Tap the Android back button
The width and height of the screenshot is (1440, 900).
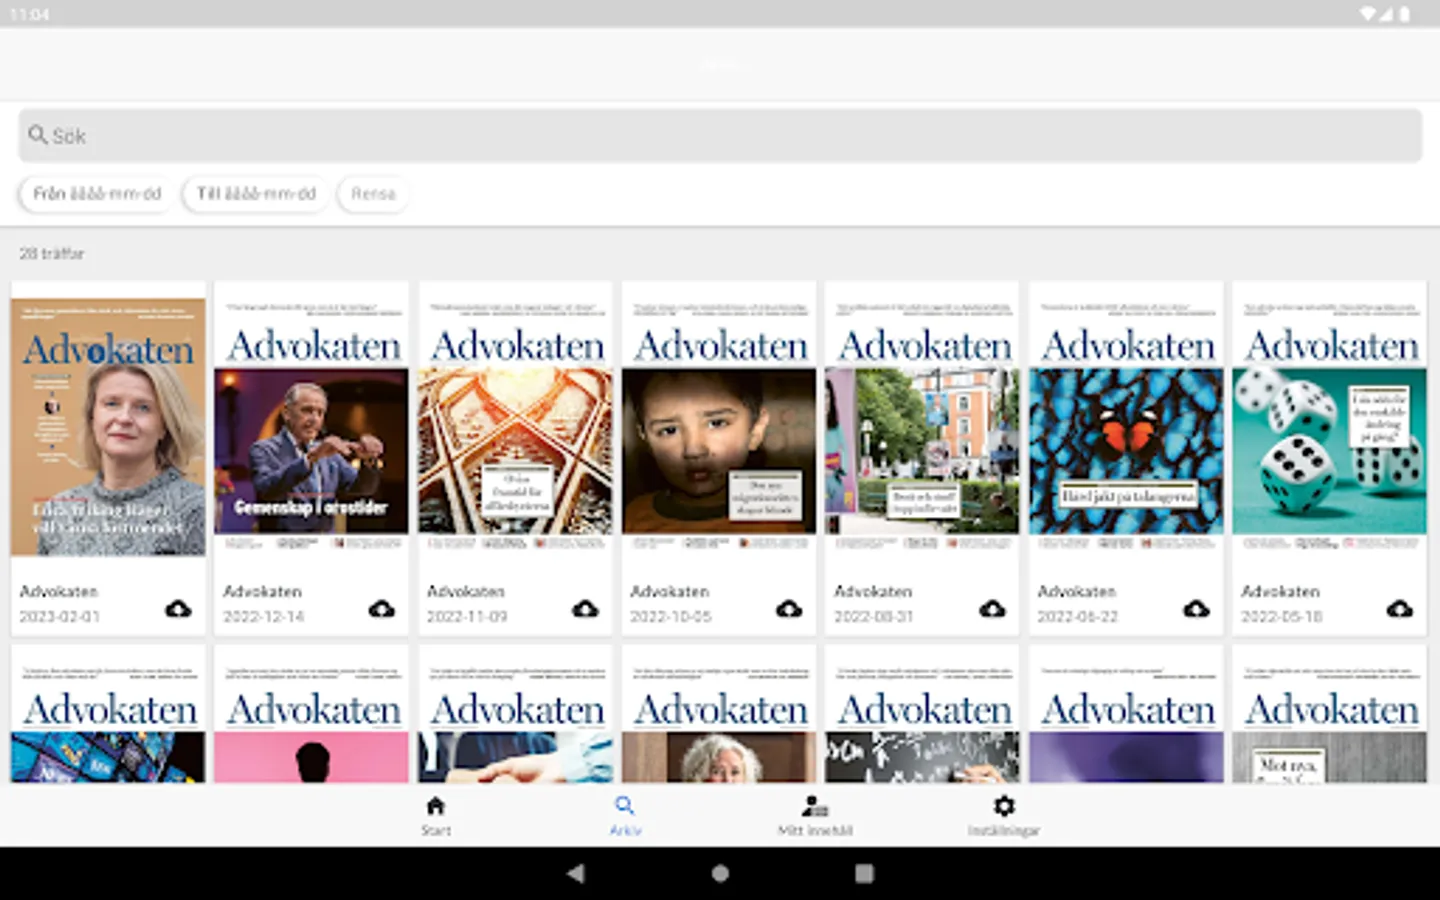pos(575,873)
